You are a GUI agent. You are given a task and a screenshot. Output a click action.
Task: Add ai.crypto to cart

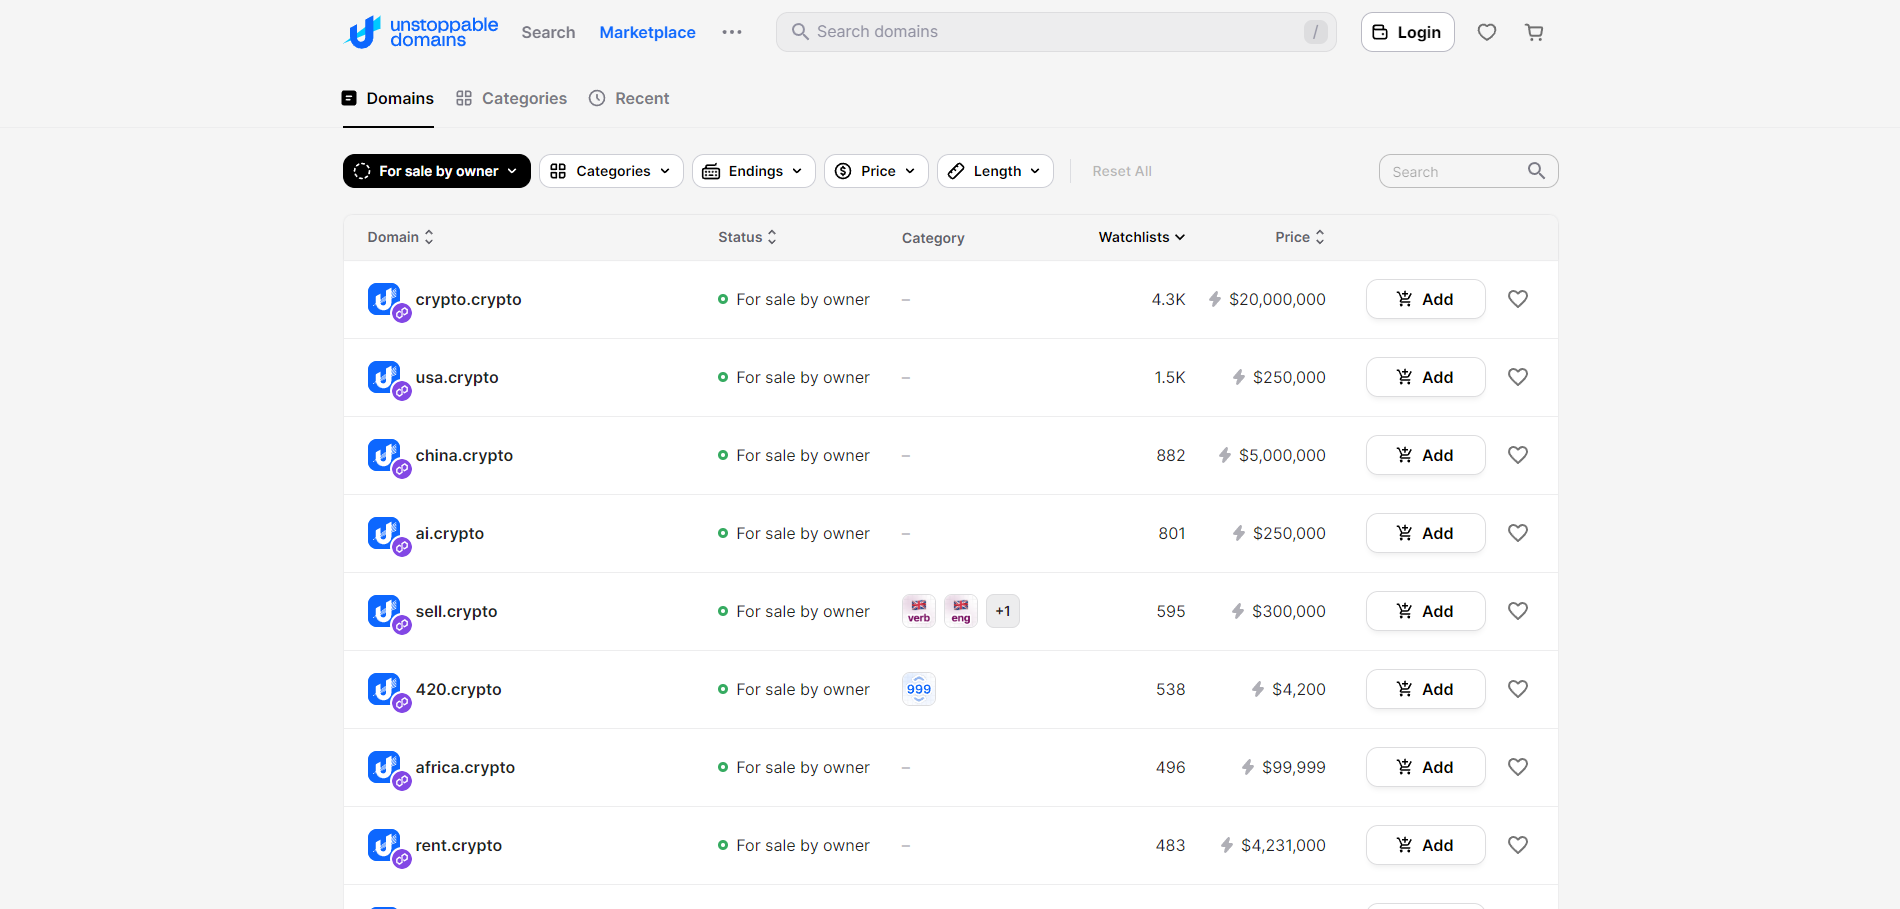click(1425, 533)
